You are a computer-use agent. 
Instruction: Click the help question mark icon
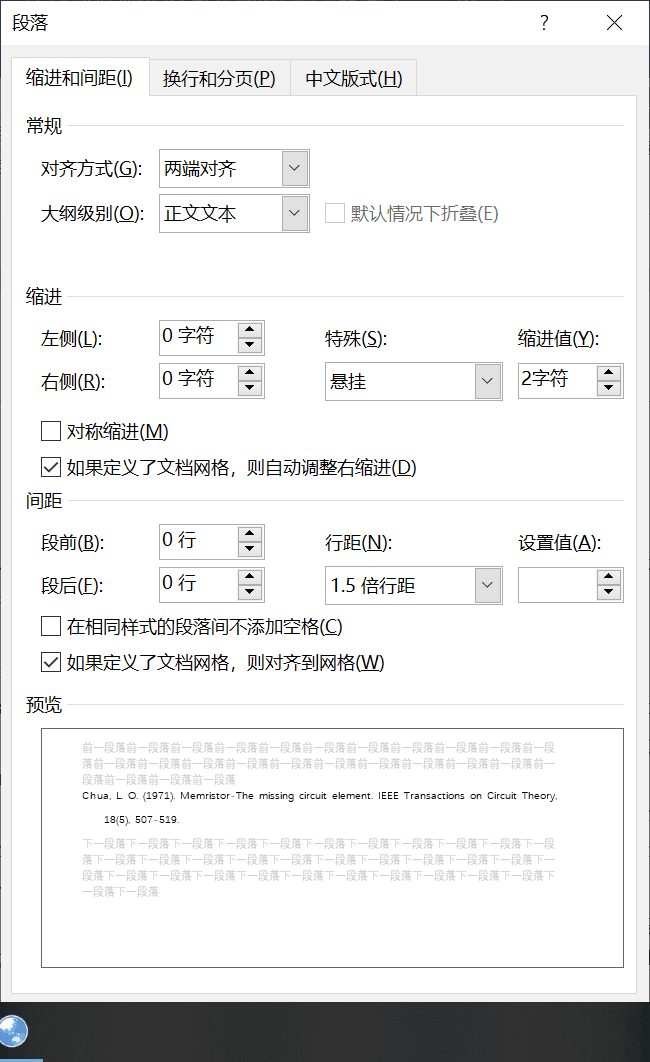point(544,23)
